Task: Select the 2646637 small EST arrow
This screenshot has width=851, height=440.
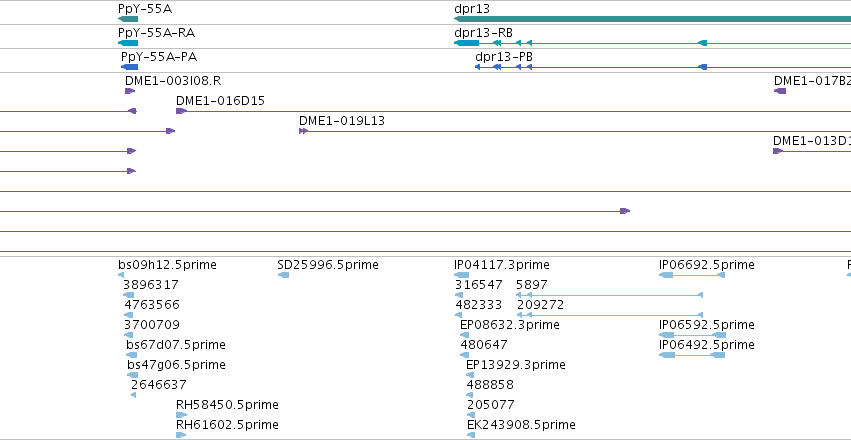Action: 134,395
